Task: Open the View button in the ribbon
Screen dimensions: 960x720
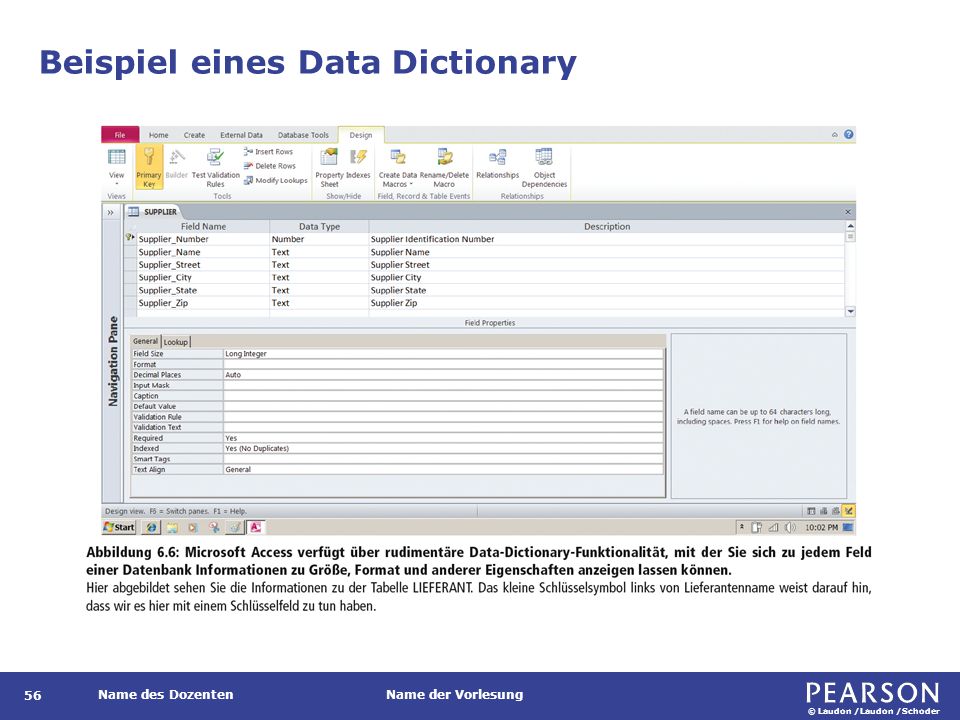Action: pyautogui.click(x=116, y=167)
